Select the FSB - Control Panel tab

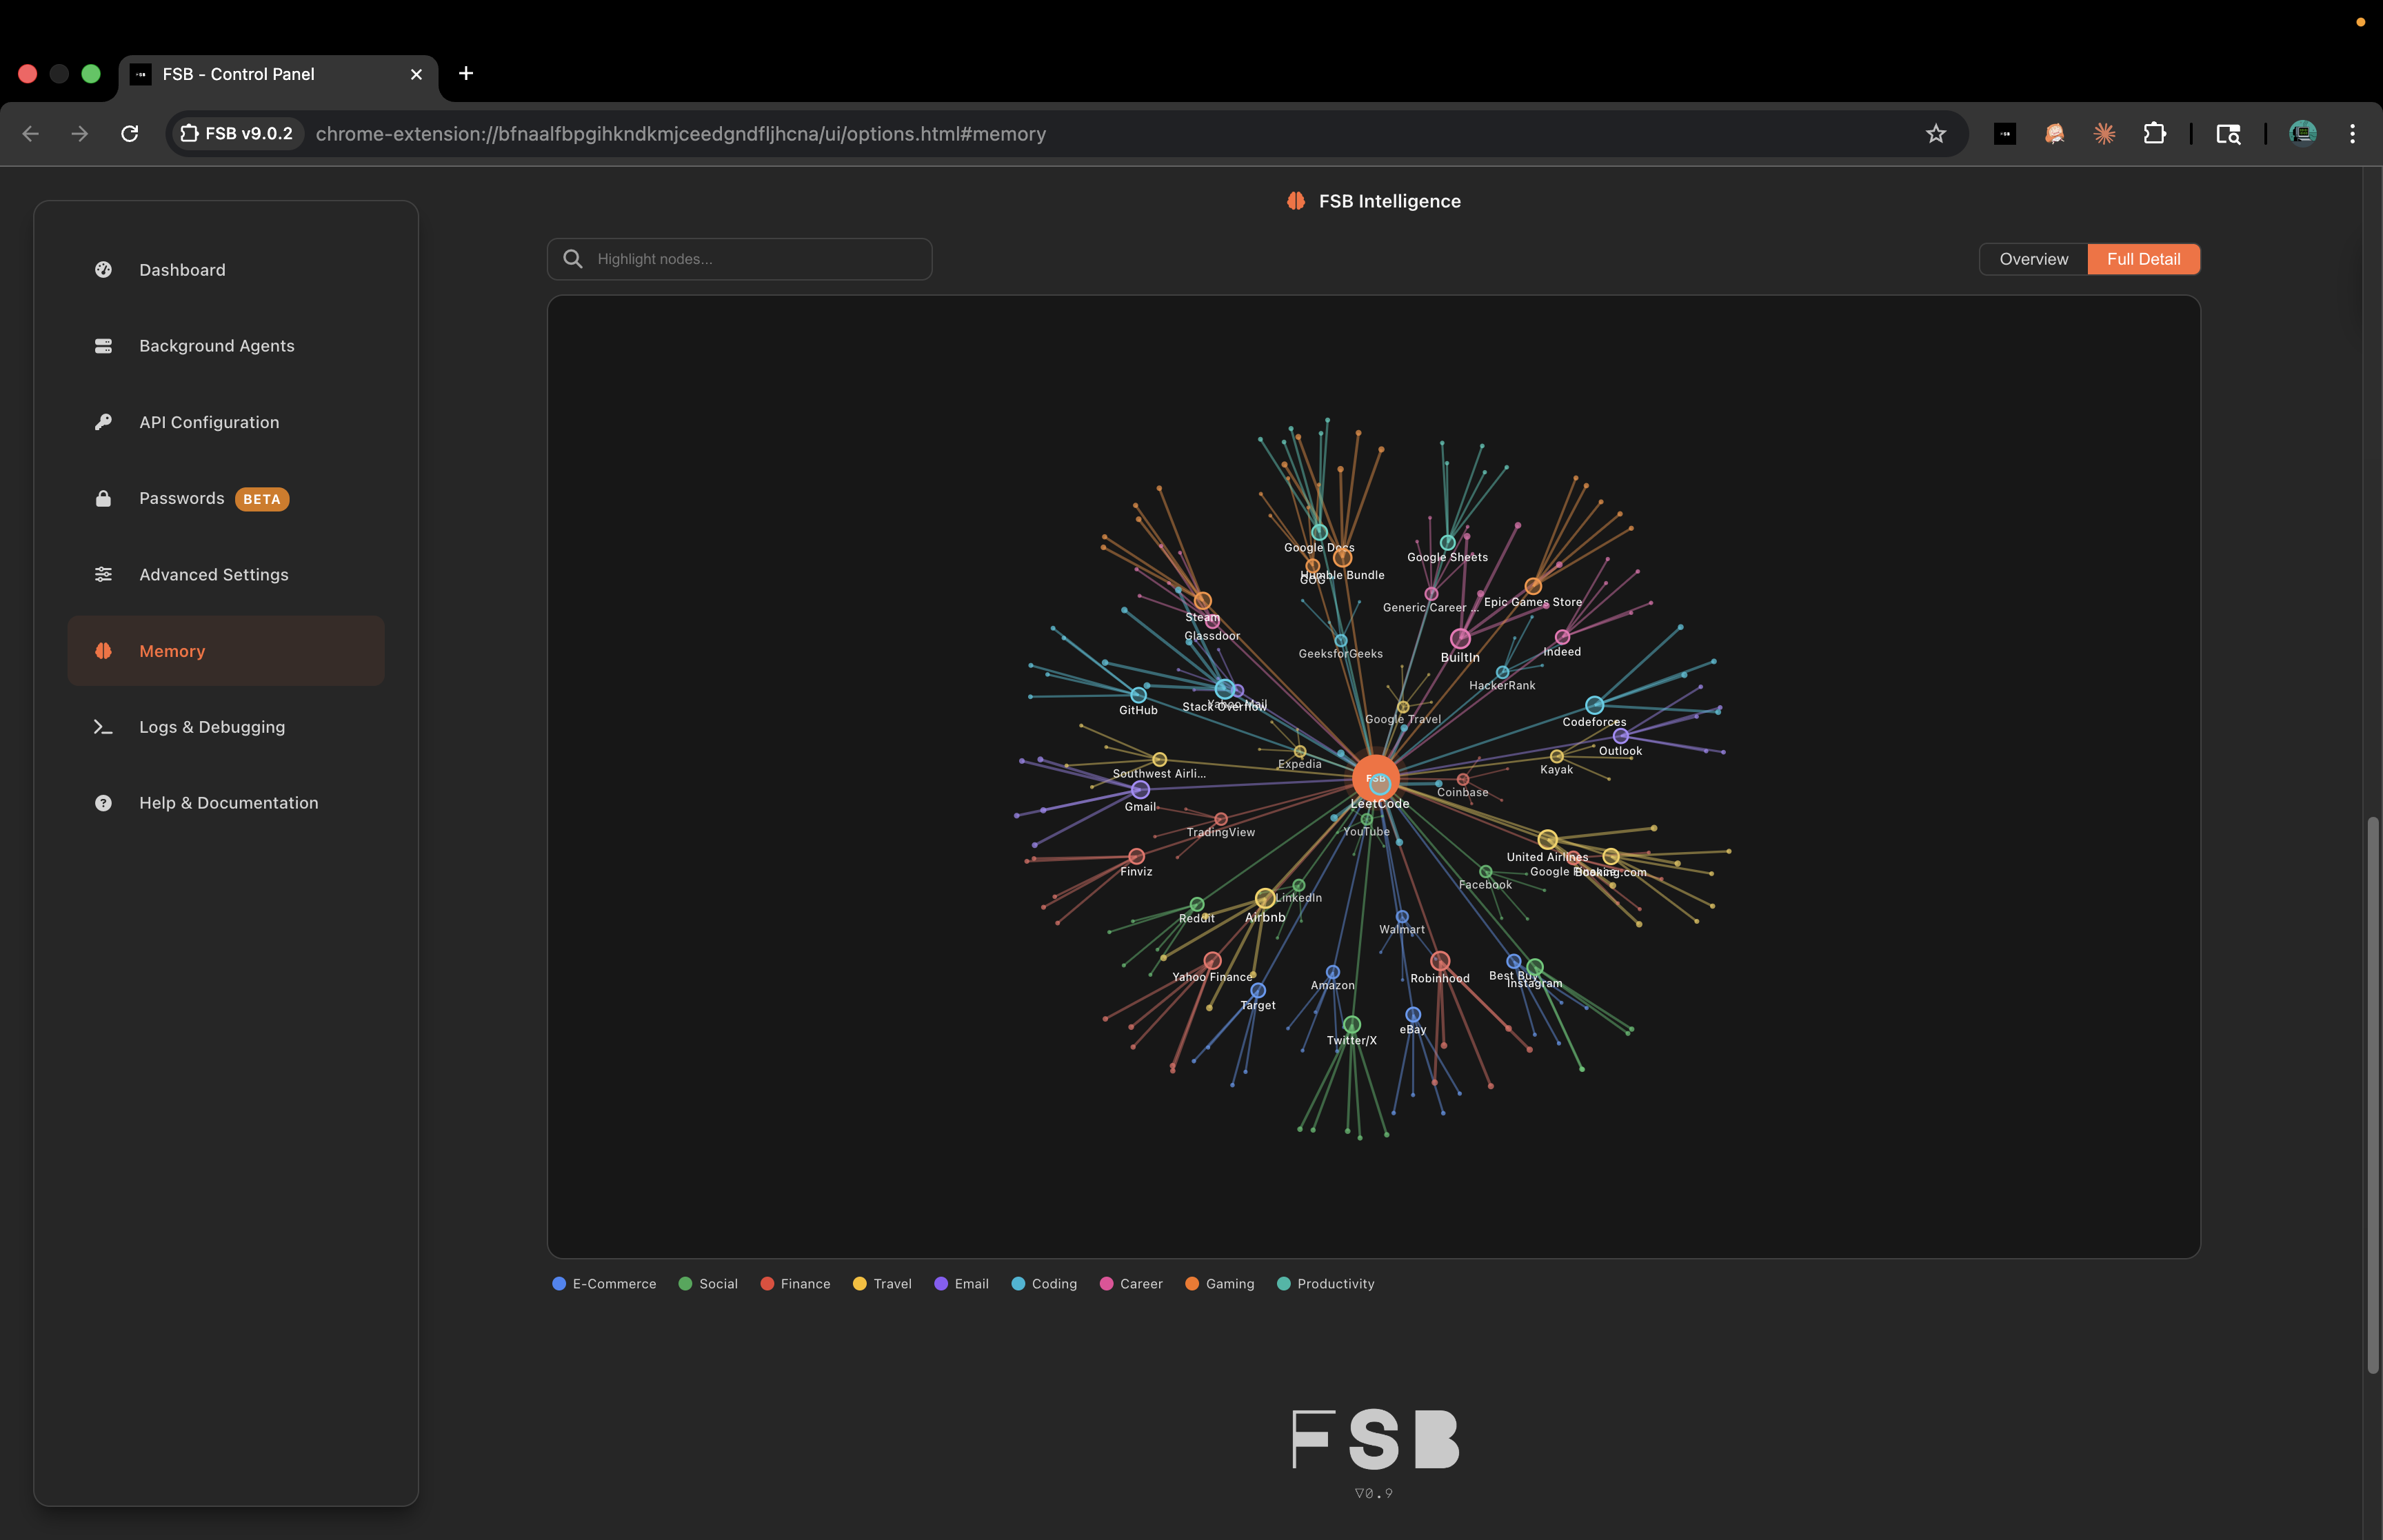tap(278, 74)
